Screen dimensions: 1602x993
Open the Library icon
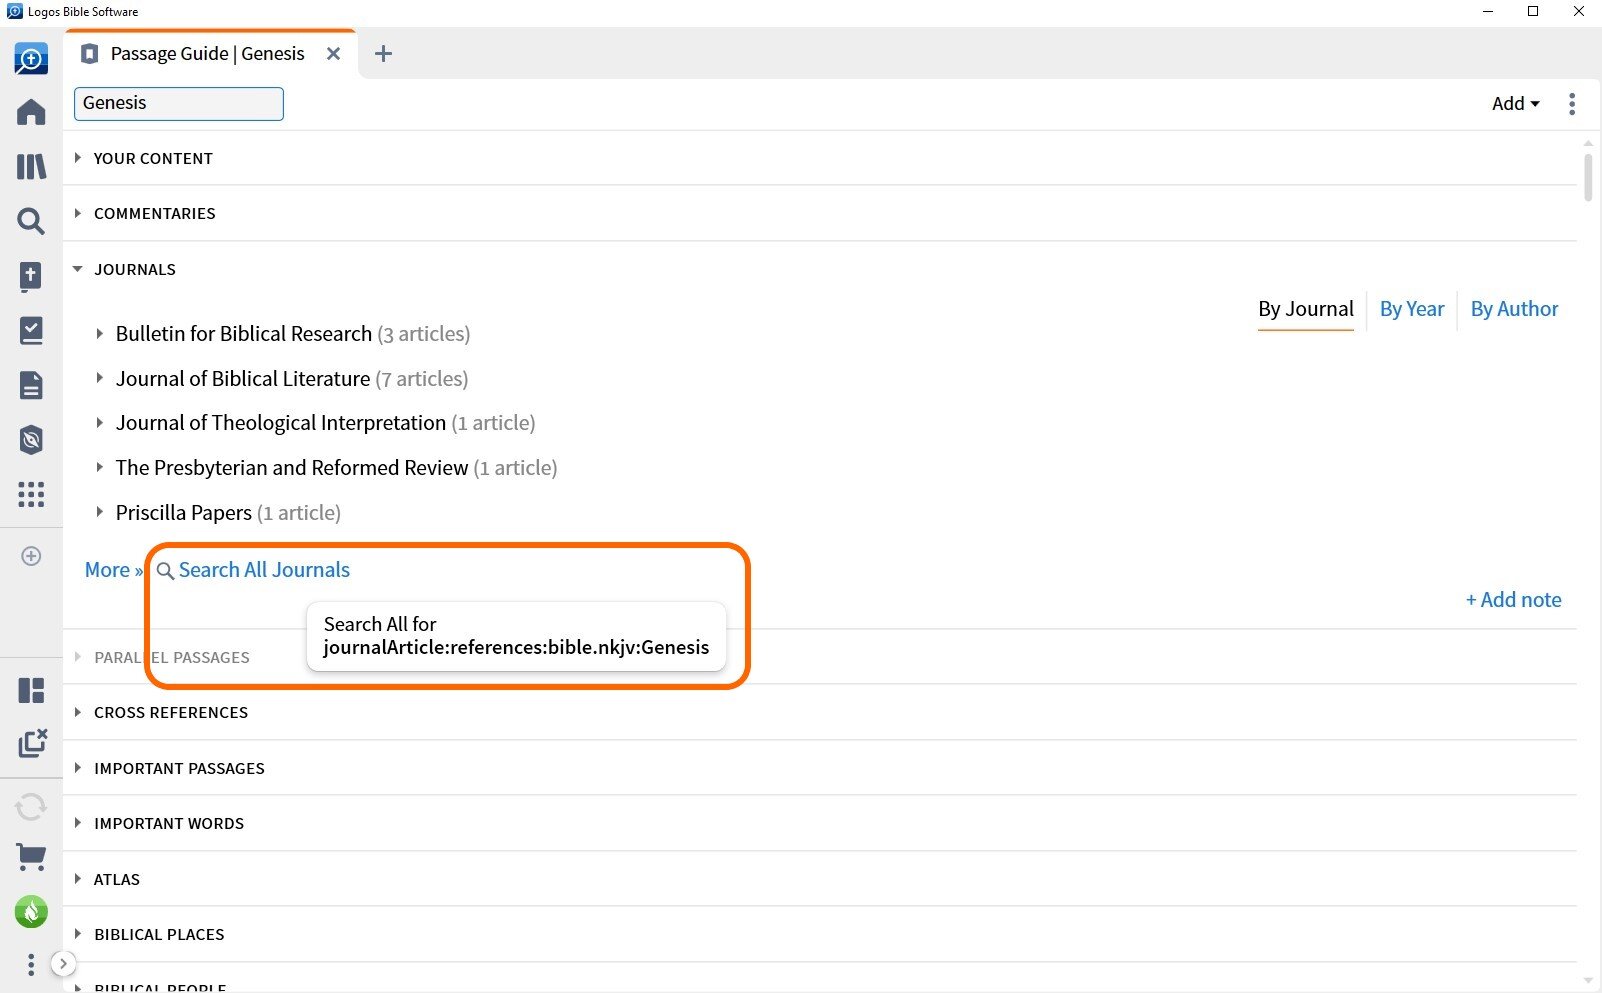[x=31, y=166]
